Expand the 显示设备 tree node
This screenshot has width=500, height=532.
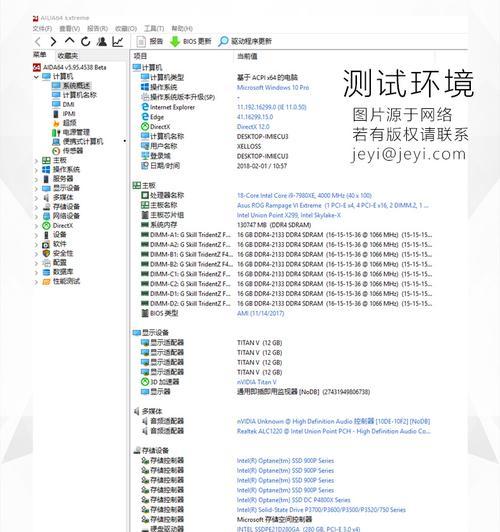(x=36, y=189)
